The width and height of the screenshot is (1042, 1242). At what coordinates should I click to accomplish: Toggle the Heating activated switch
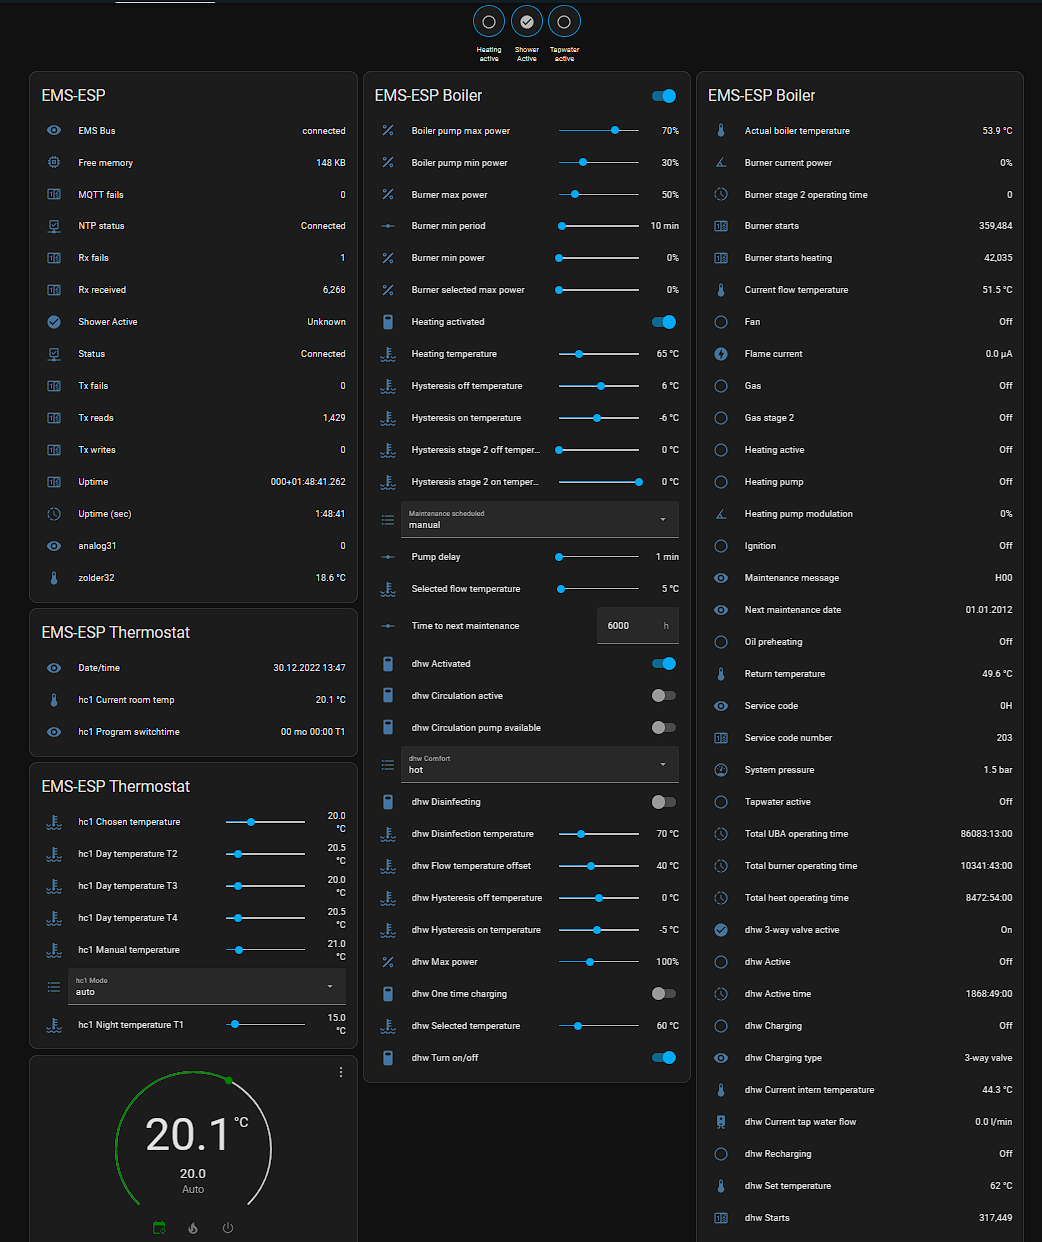663,322
